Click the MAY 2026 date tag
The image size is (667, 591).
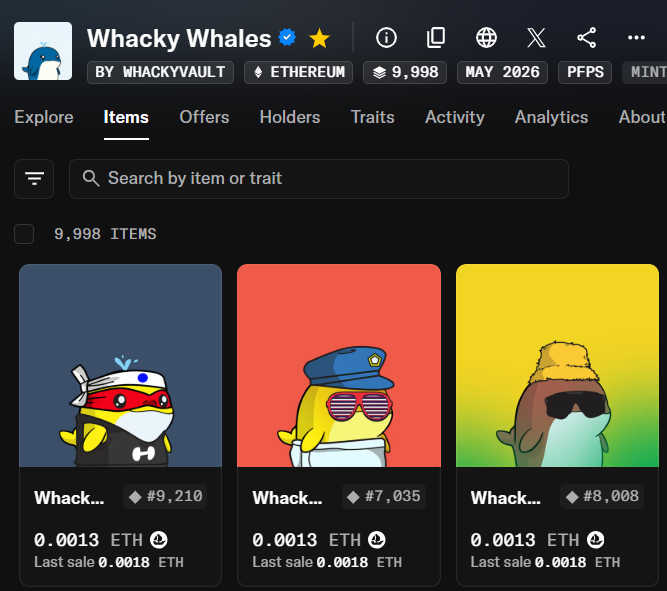tap(502, 72)
